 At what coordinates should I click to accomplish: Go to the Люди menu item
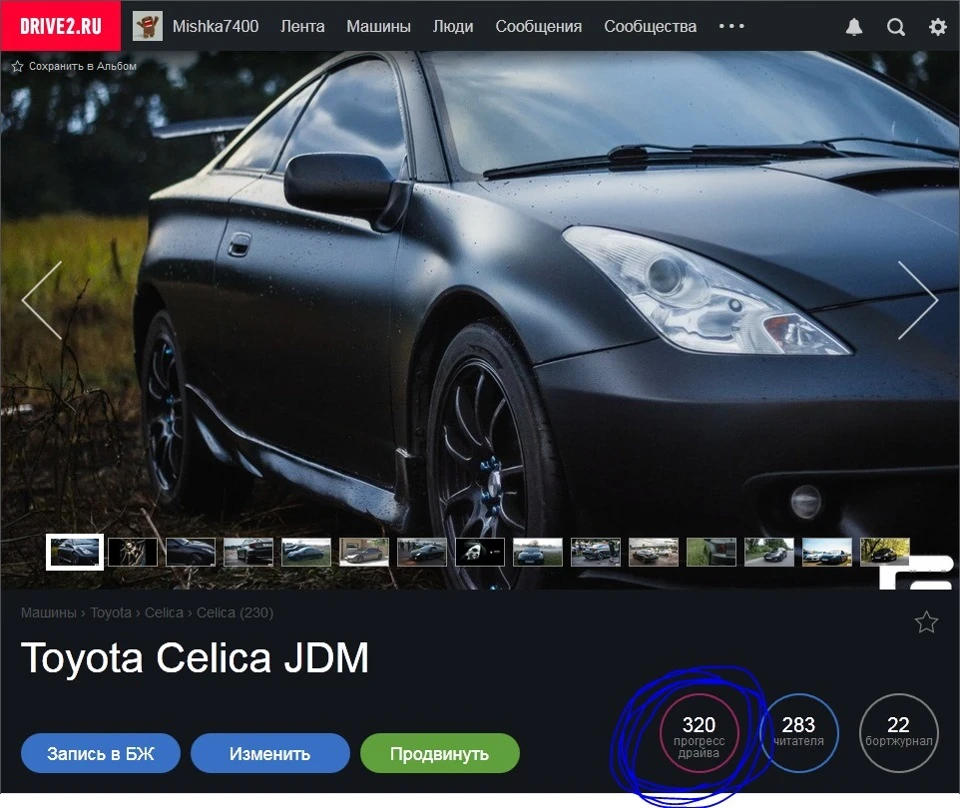[x=453, y=26]
